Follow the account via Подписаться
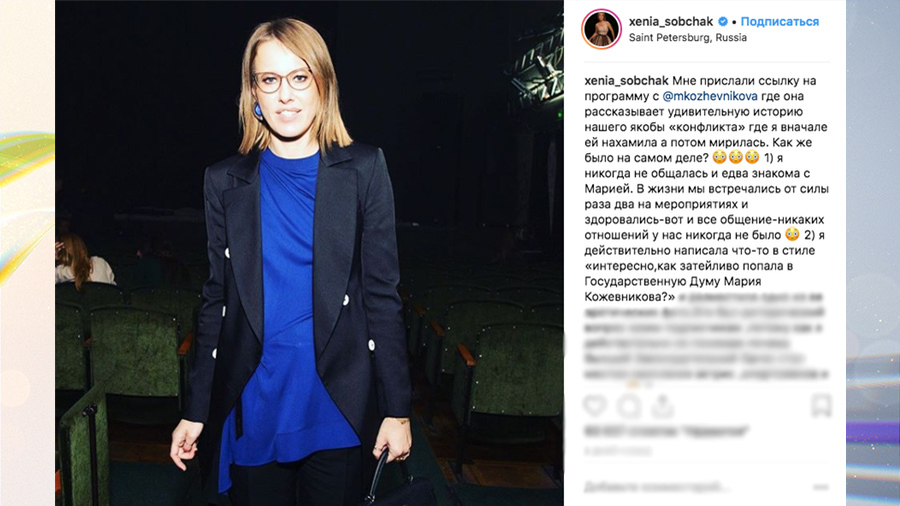 (x=779, y=22)
